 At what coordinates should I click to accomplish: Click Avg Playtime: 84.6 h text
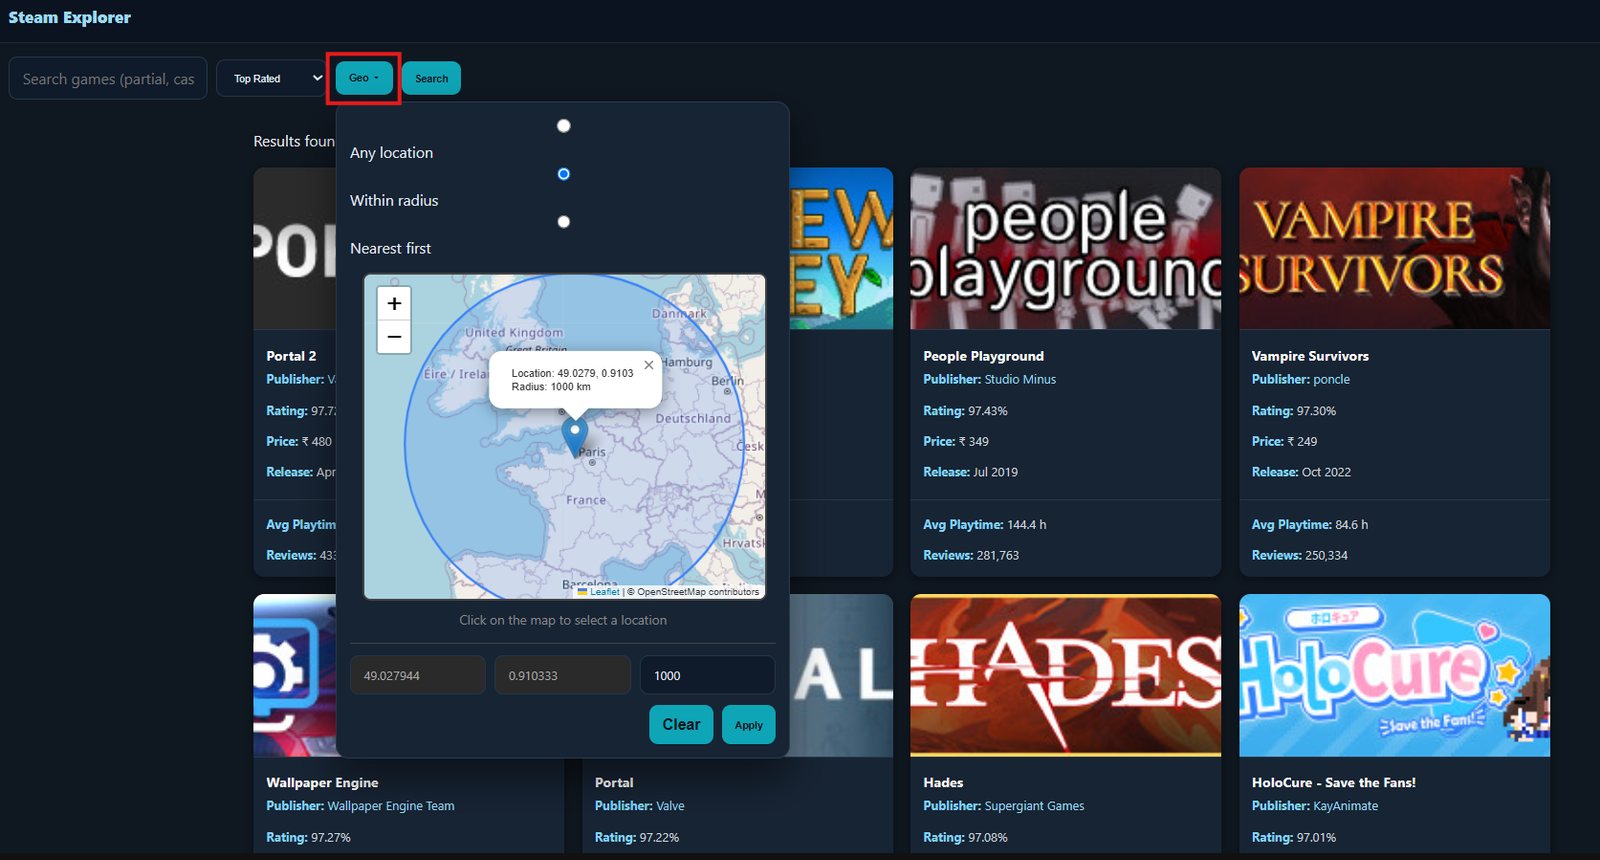[1309, 525]
